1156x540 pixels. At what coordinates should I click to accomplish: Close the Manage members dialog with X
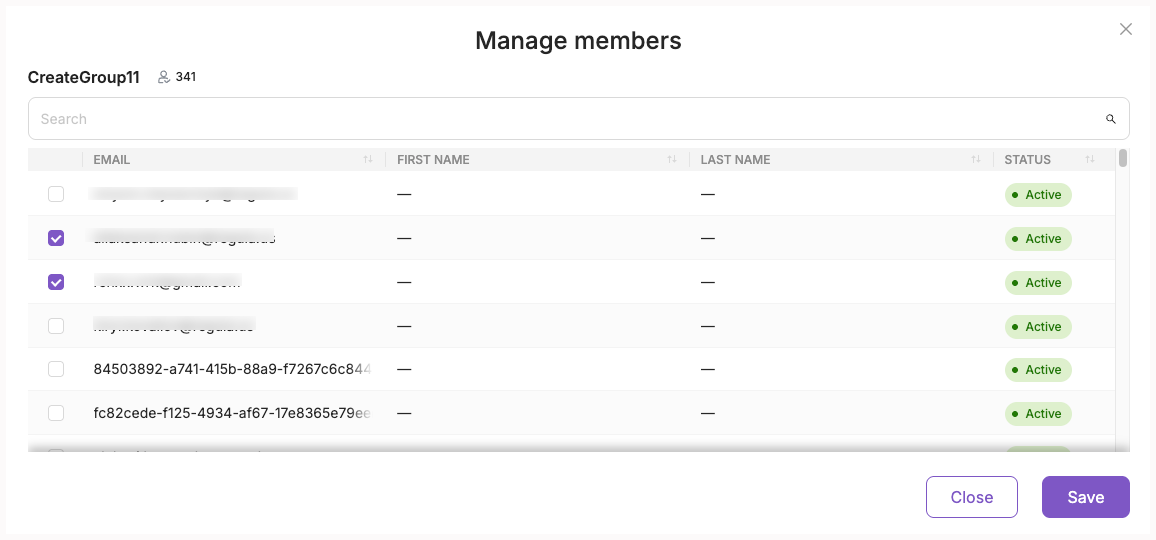click(1125, 30)
